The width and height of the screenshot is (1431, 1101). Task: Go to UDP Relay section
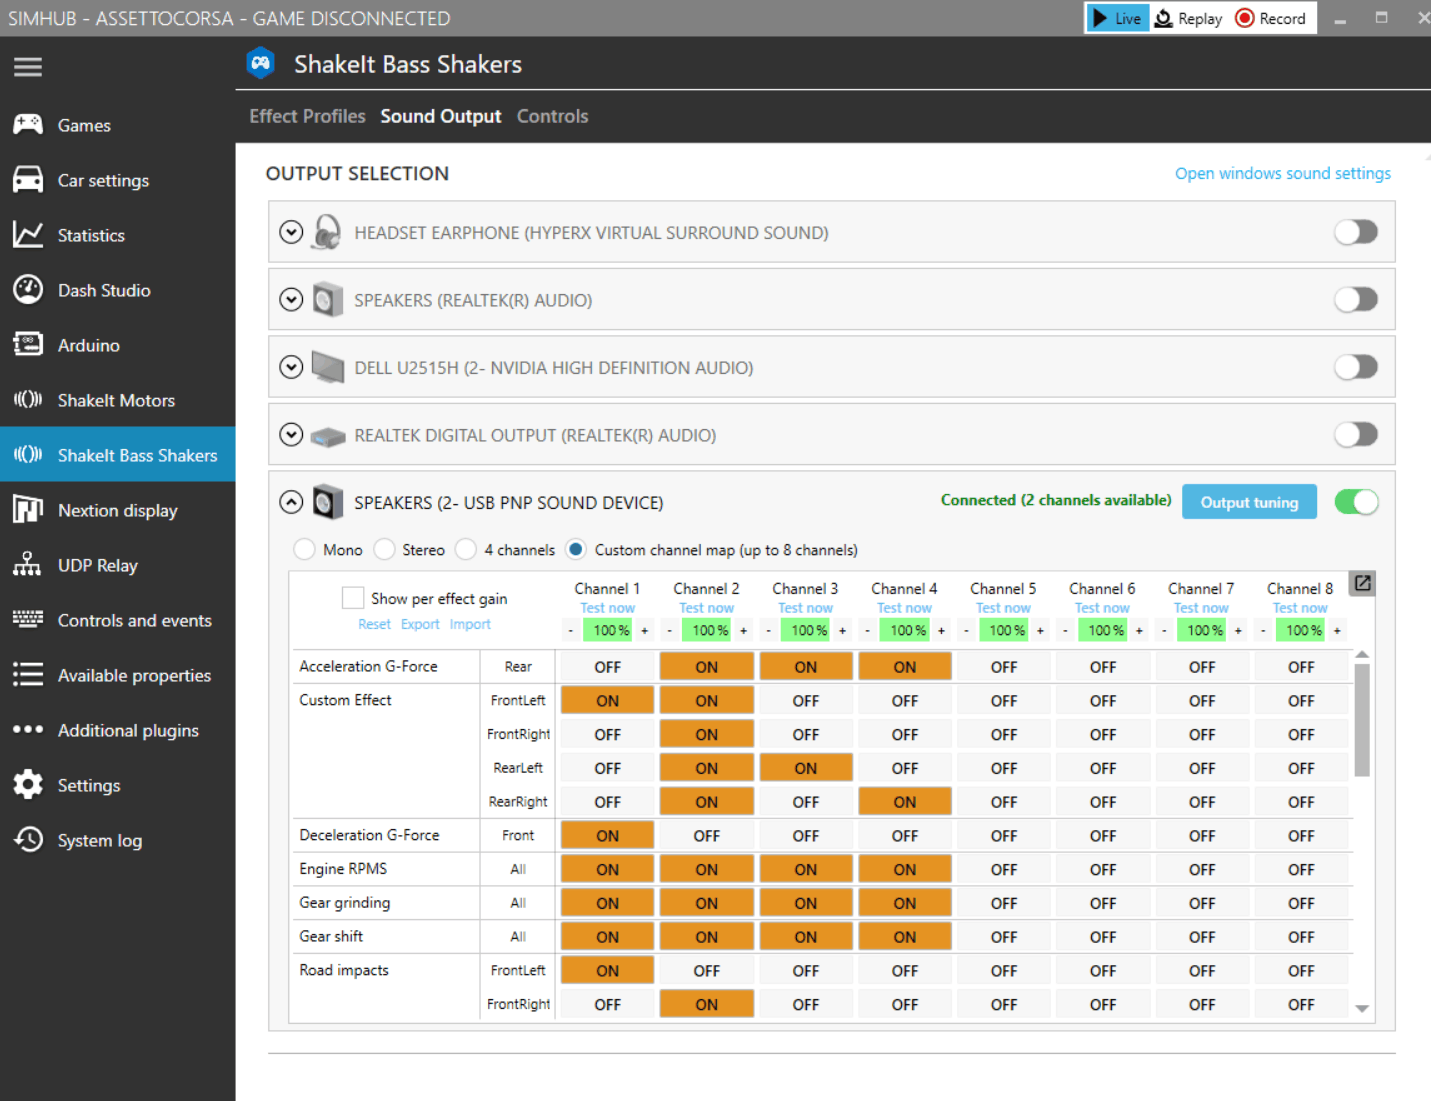97,565
